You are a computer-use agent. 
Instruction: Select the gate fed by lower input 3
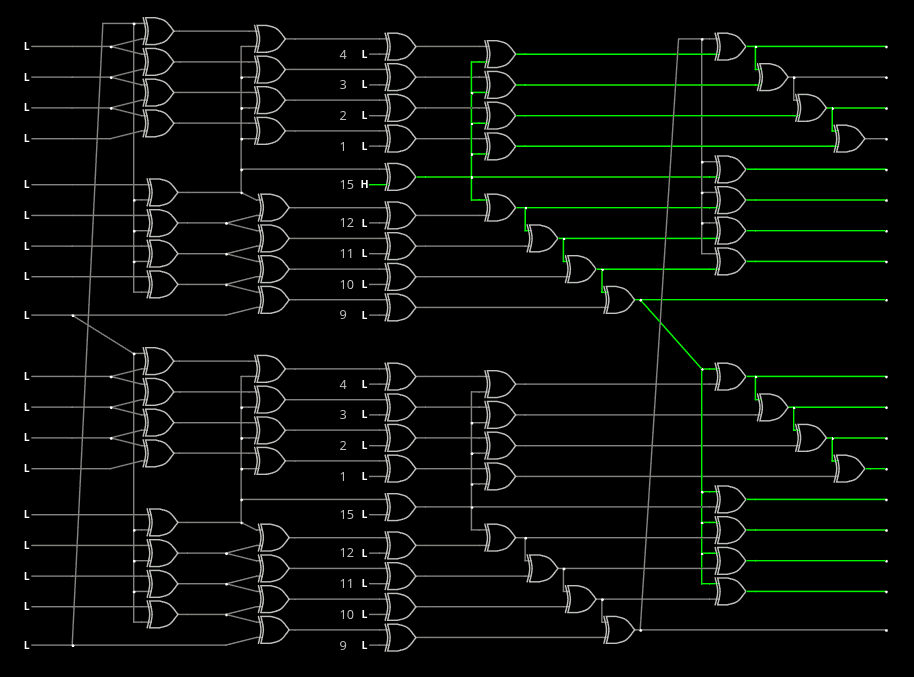coord(400,408)
